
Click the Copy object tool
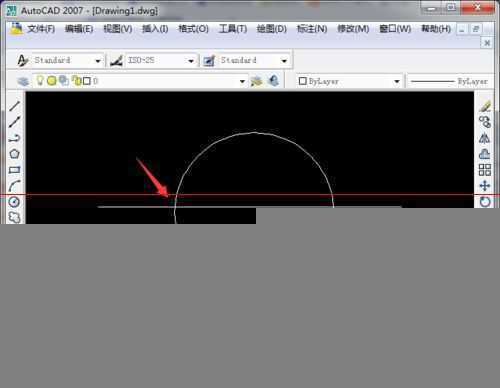point(485,122)
